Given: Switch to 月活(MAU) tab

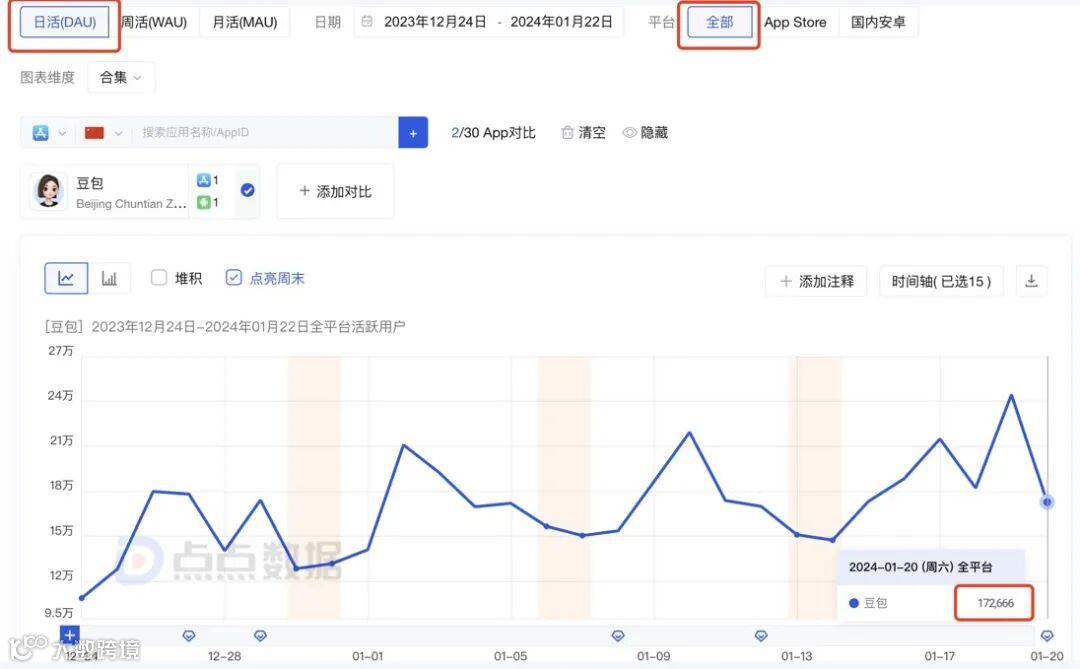Looking at the screenshot, I should click(245, 22).
